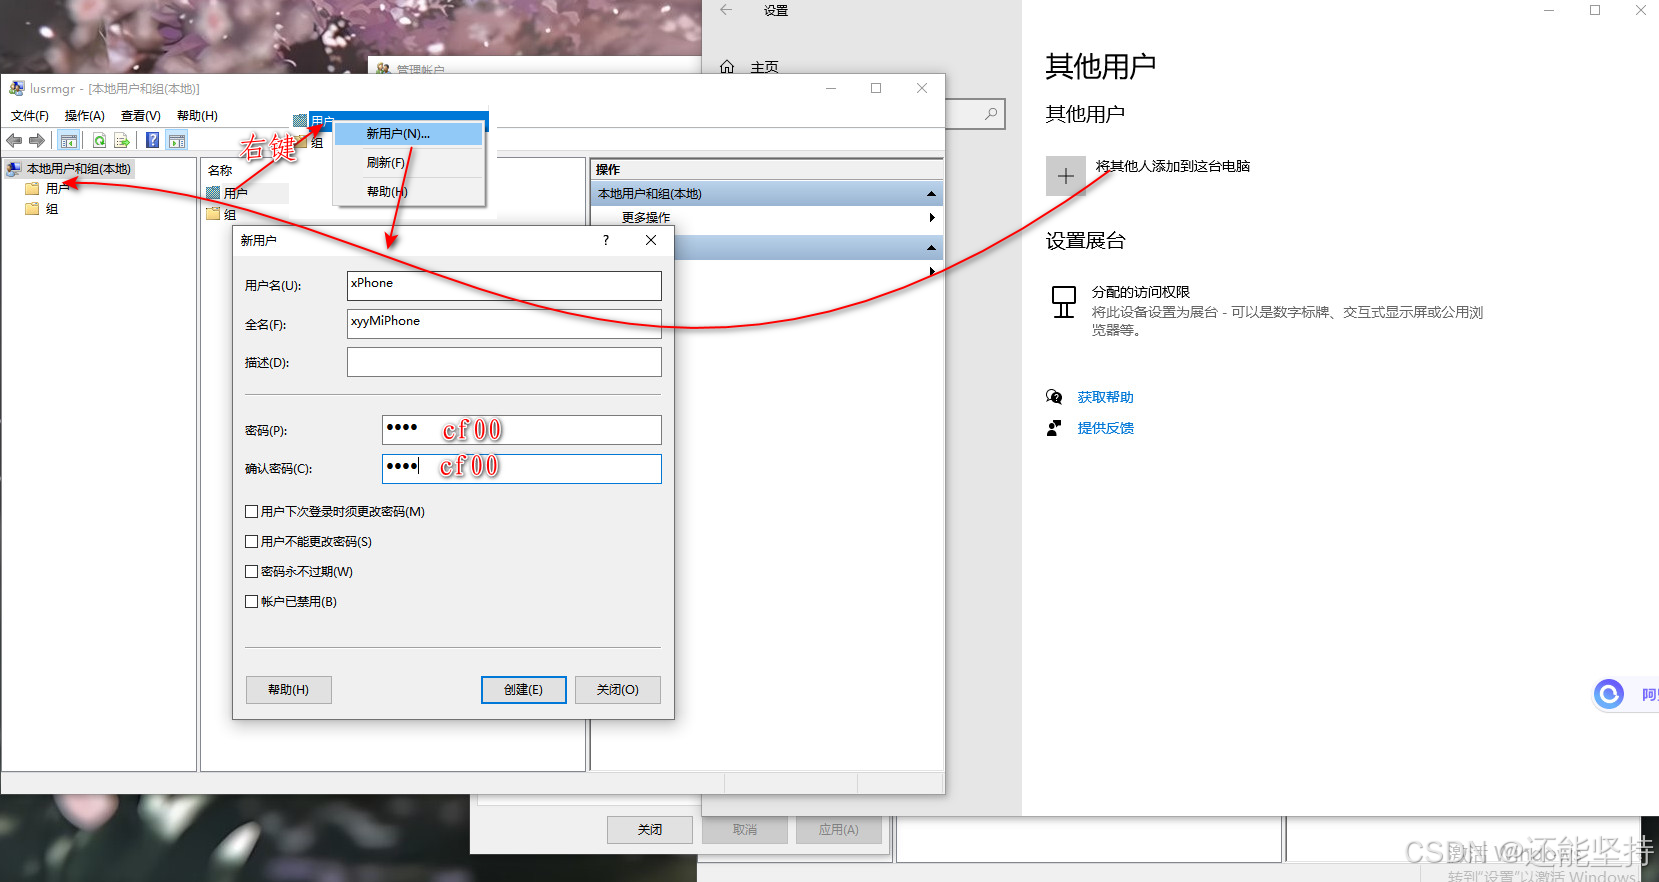This screenshot has width=1659, height=882.
Task: Click the round blue assistant icon
Action: pyautogui.click(x=1609, y=694)
